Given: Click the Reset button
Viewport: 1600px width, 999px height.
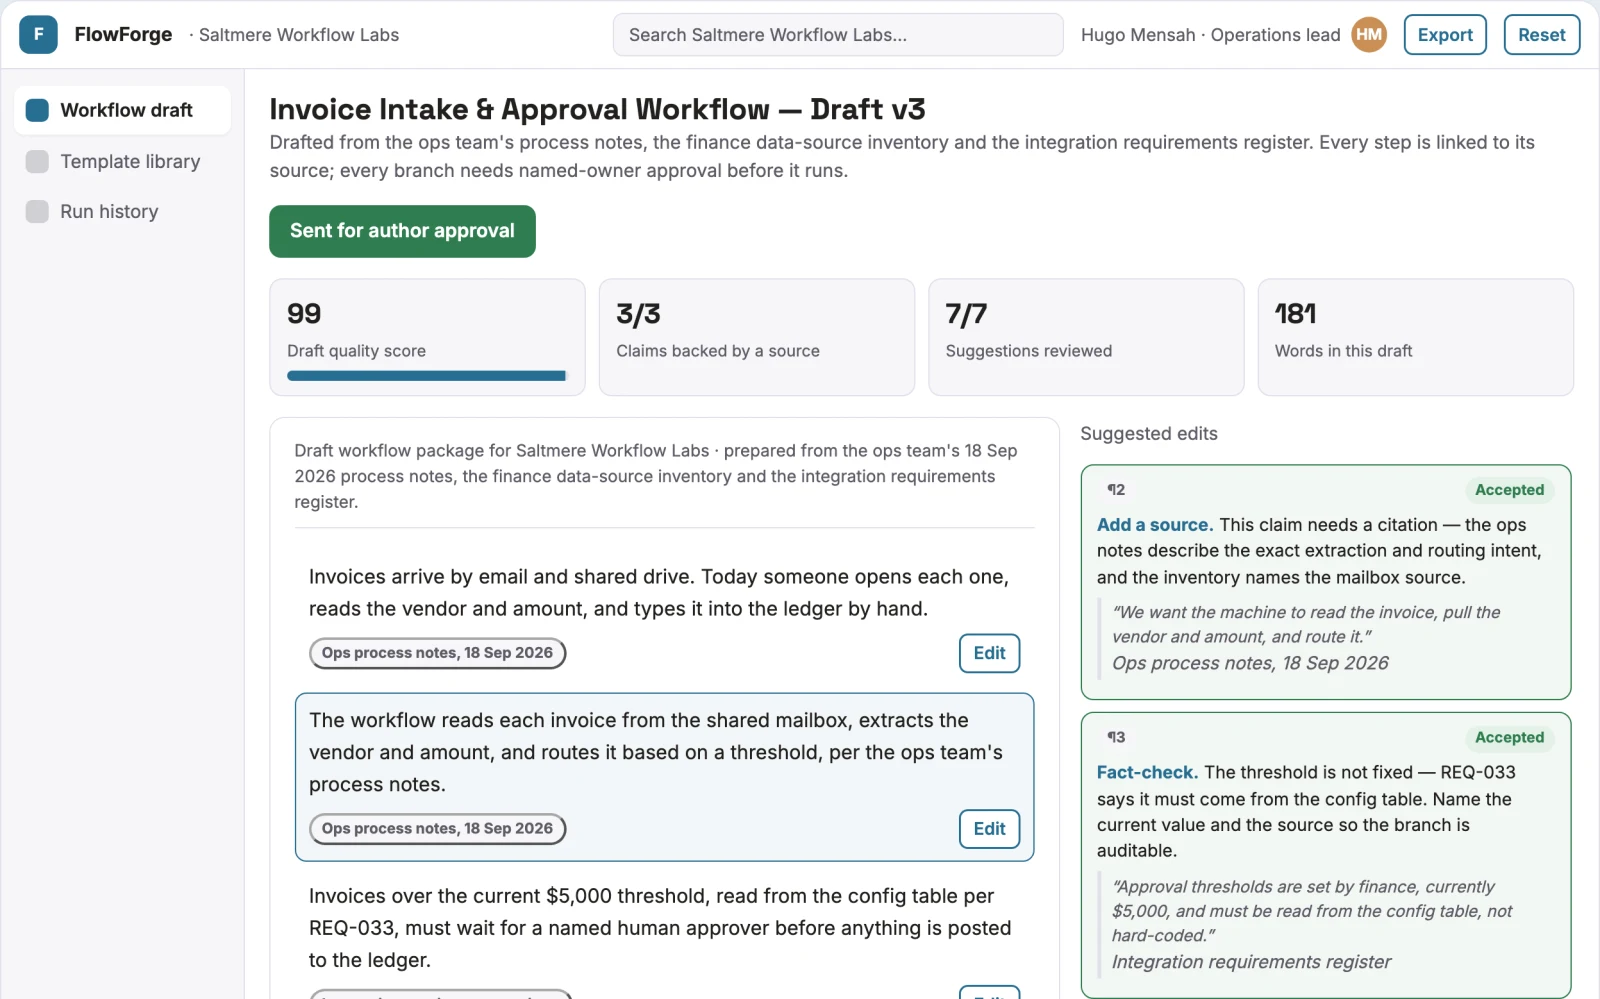Looking at the screenshot, I should (1541, 35).
